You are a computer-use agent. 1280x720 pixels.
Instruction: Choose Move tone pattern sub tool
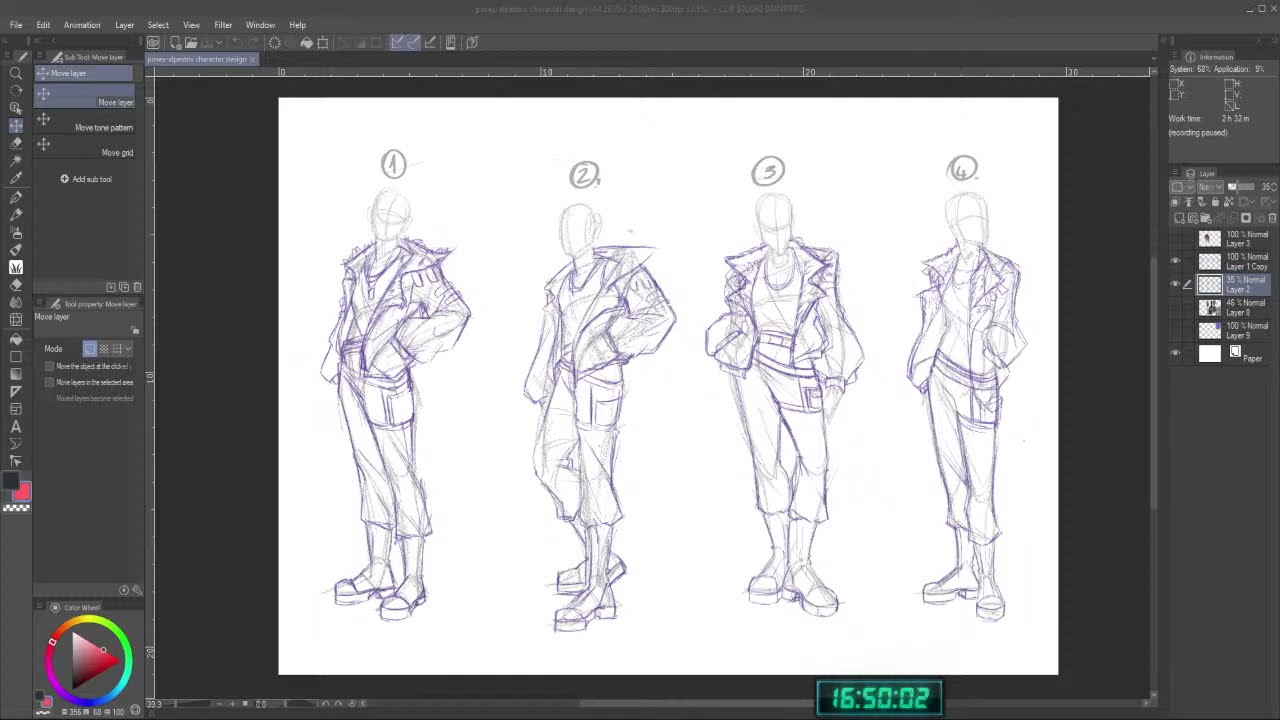tap(85, 120)
